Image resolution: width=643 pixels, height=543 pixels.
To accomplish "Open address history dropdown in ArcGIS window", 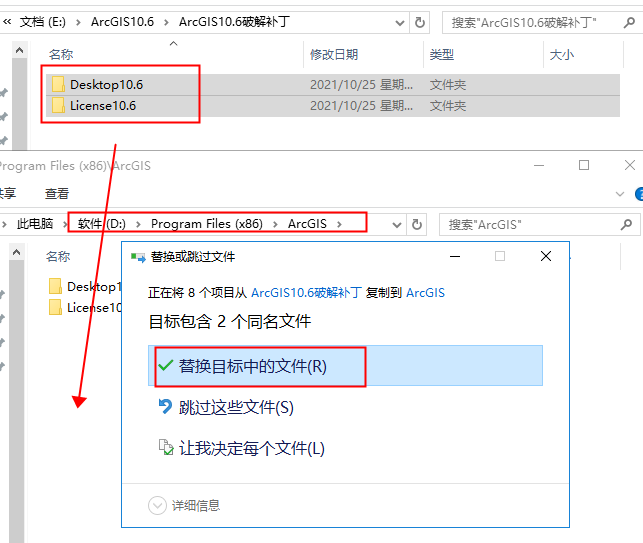I will pyautogui.click(x=397, y=225).
